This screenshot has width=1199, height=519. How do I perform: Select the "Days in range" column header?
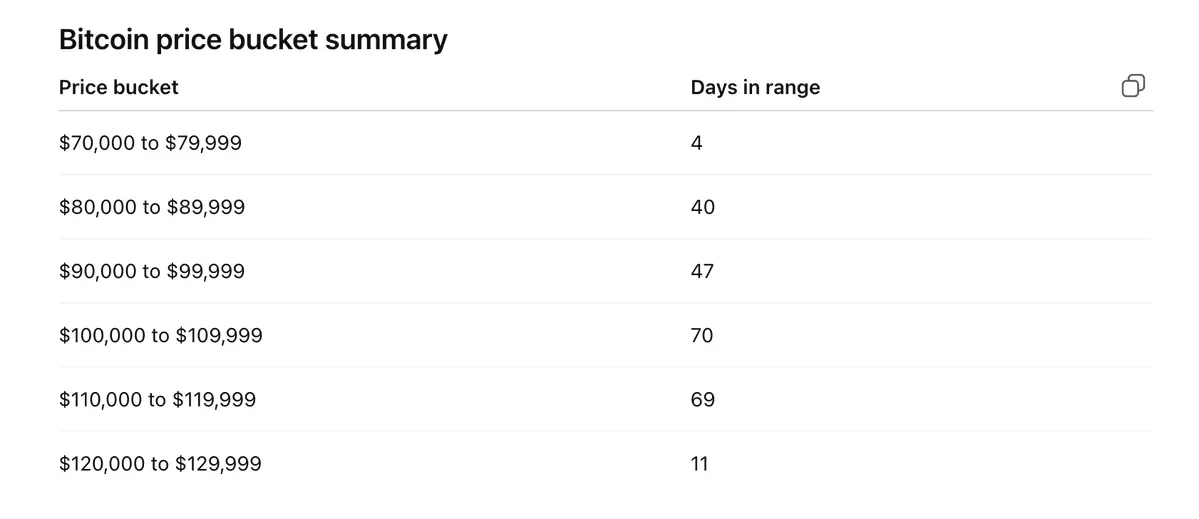coord(755,87)
